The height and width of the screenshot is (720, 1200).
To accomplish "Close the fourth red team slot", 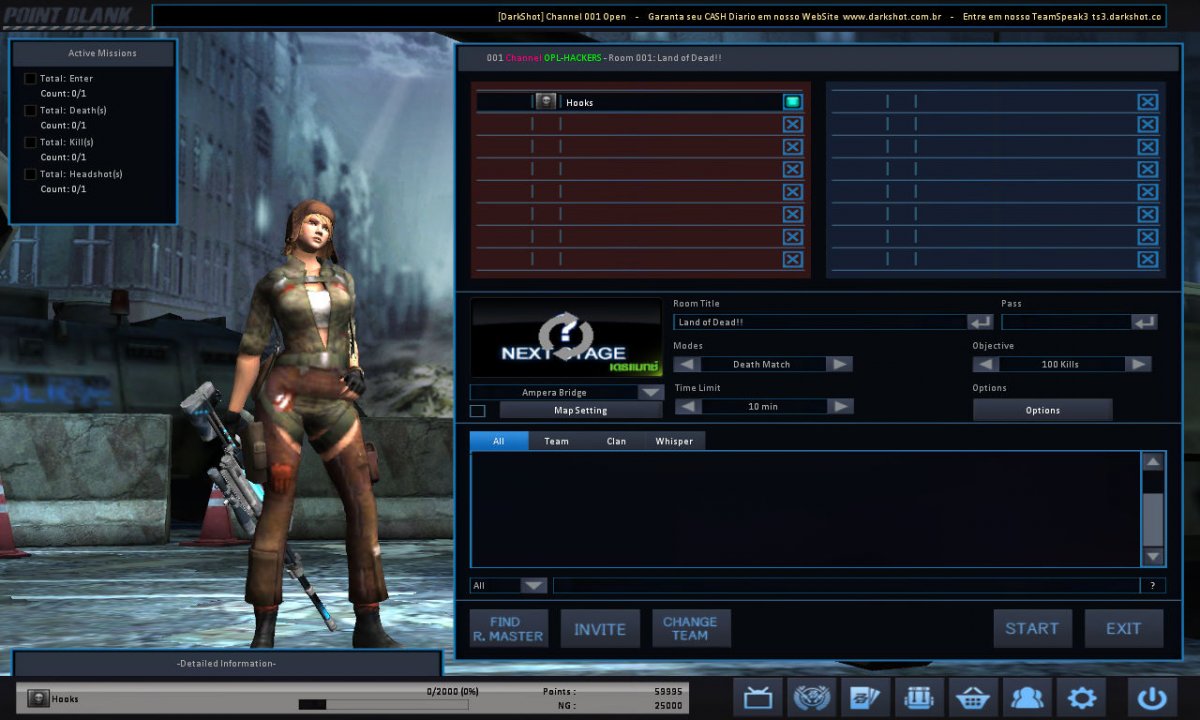I will [x=792, y=169].
